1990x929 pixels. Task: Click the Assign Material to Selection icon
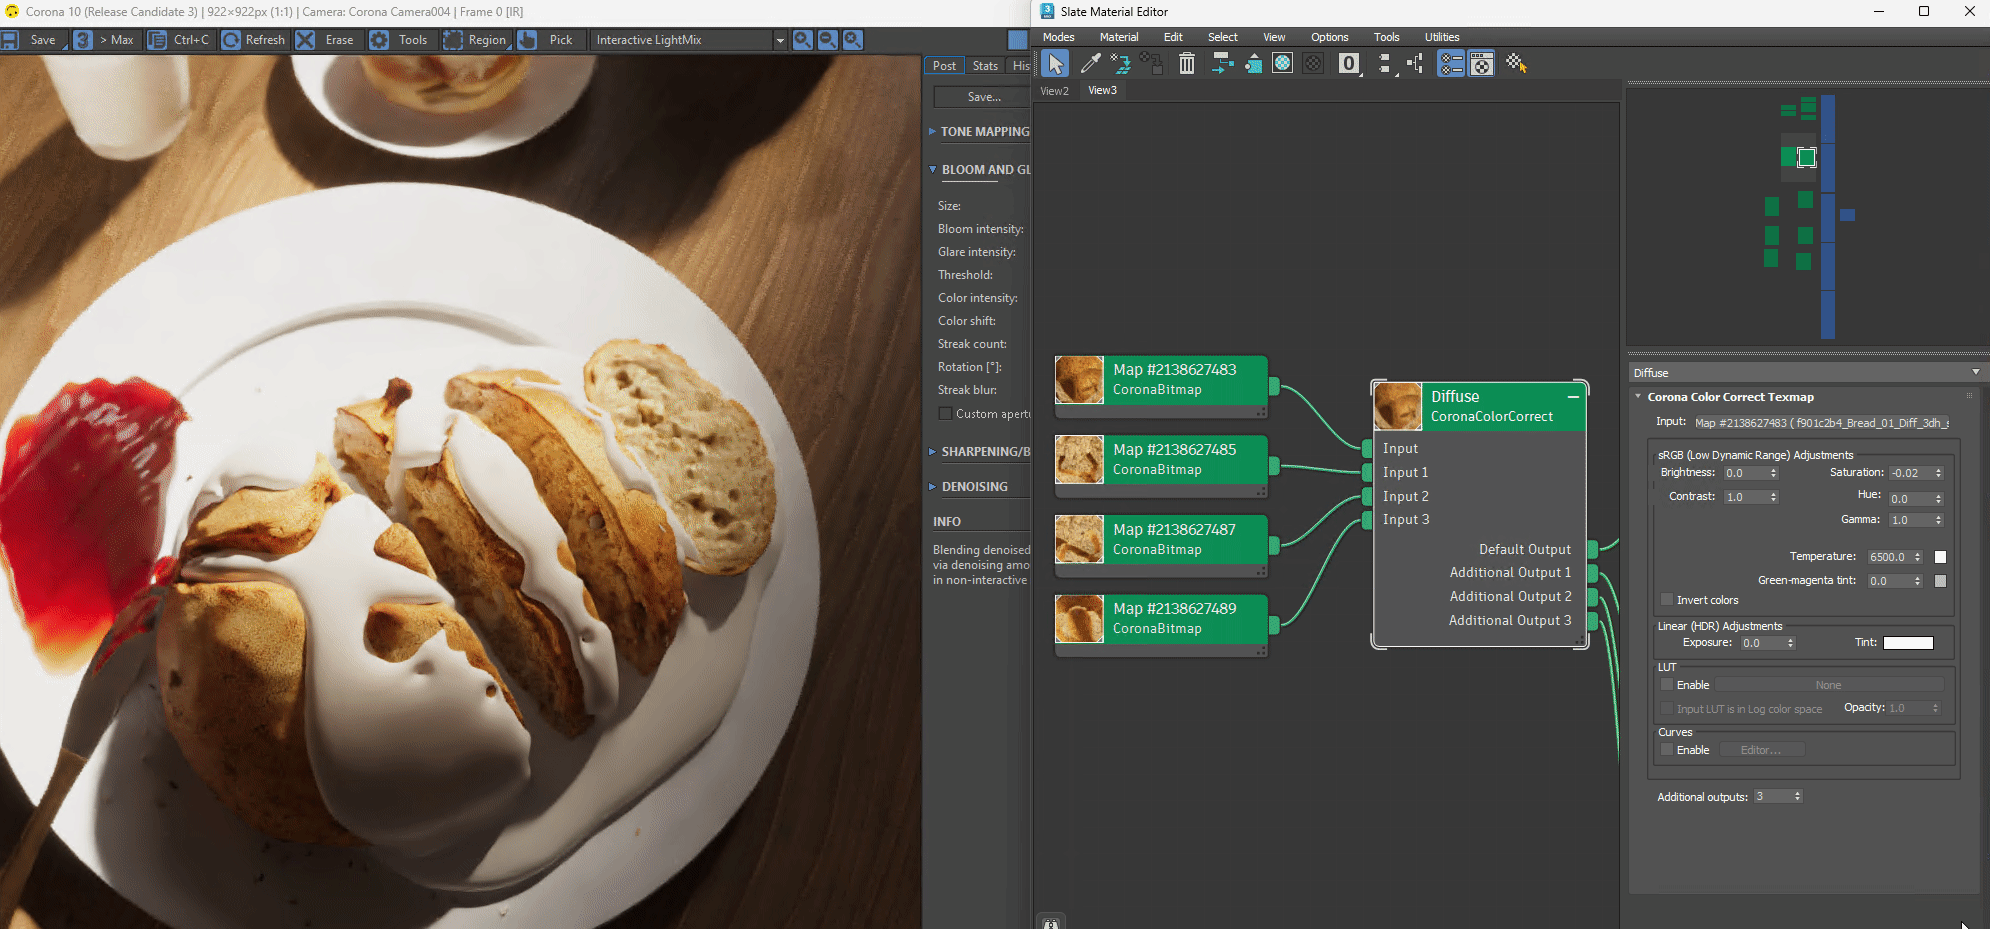click(x=1152, y=64)
